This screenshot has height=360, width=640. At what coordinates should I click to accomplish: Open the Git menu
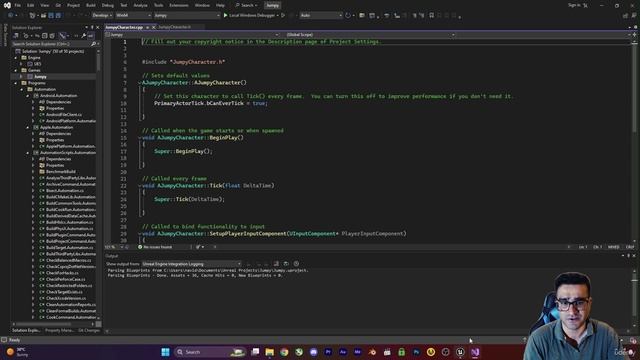tap(58, 5)
